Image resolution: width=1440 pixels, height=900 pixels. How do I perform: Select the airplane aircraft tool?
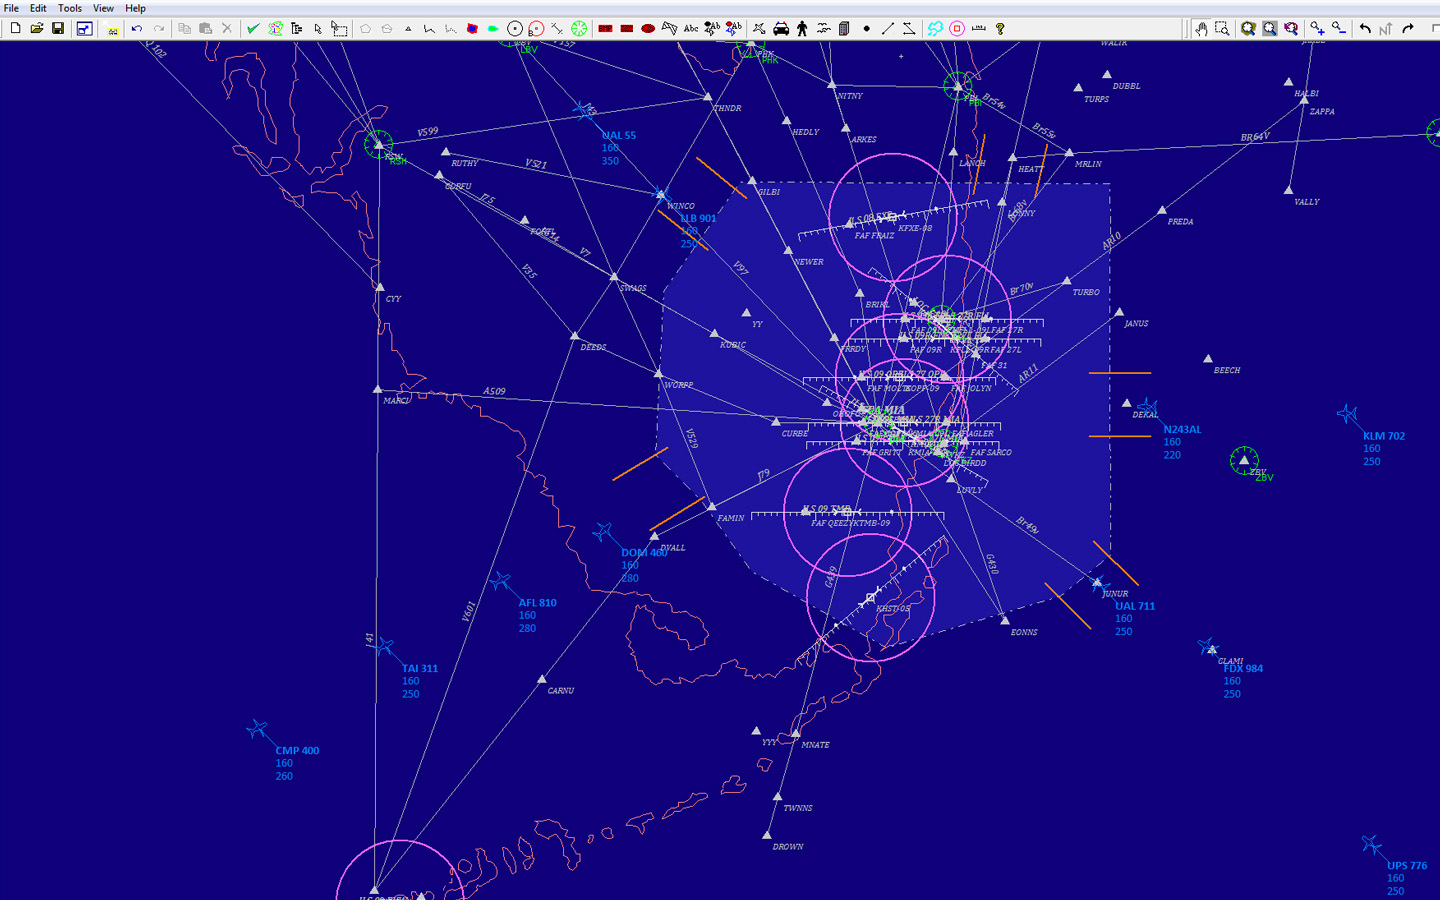pos(759,28)
